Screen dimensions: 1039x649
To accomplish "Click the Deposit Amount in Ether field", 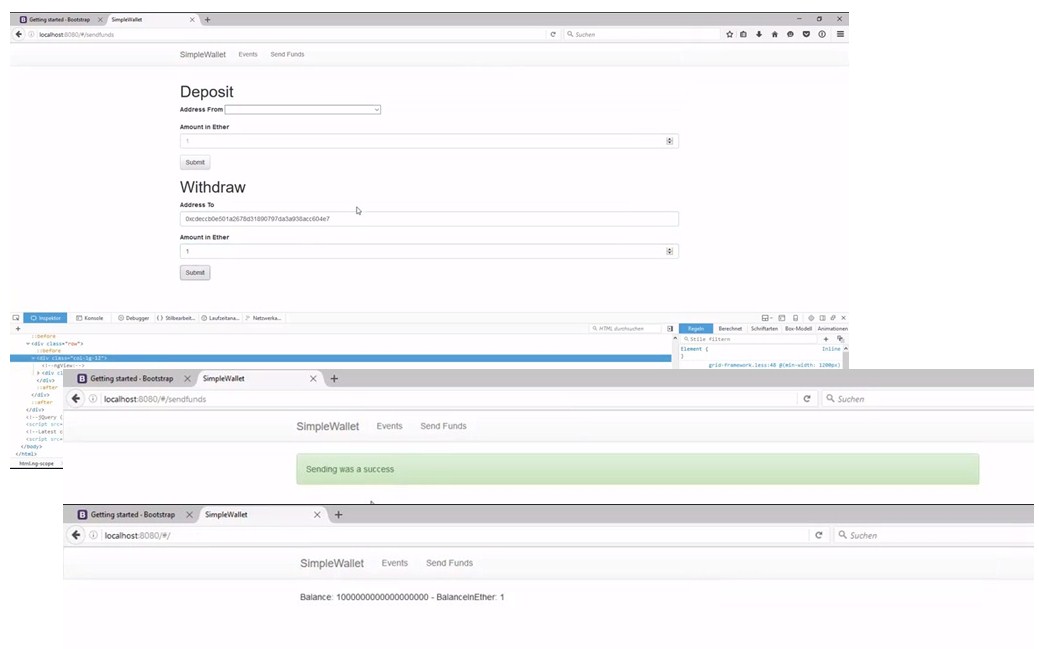I will point(429,141).
